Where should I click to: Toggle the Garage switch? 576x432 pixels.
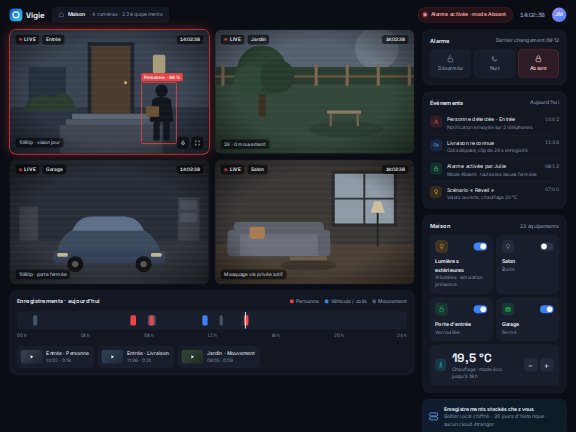click(x=546, y=309)
